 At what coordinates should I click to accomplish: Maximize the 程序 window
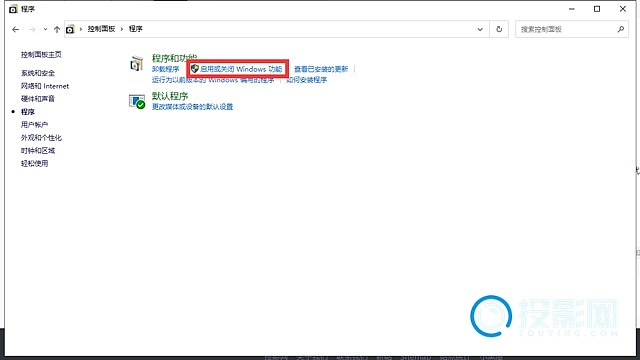click(597, 9)
